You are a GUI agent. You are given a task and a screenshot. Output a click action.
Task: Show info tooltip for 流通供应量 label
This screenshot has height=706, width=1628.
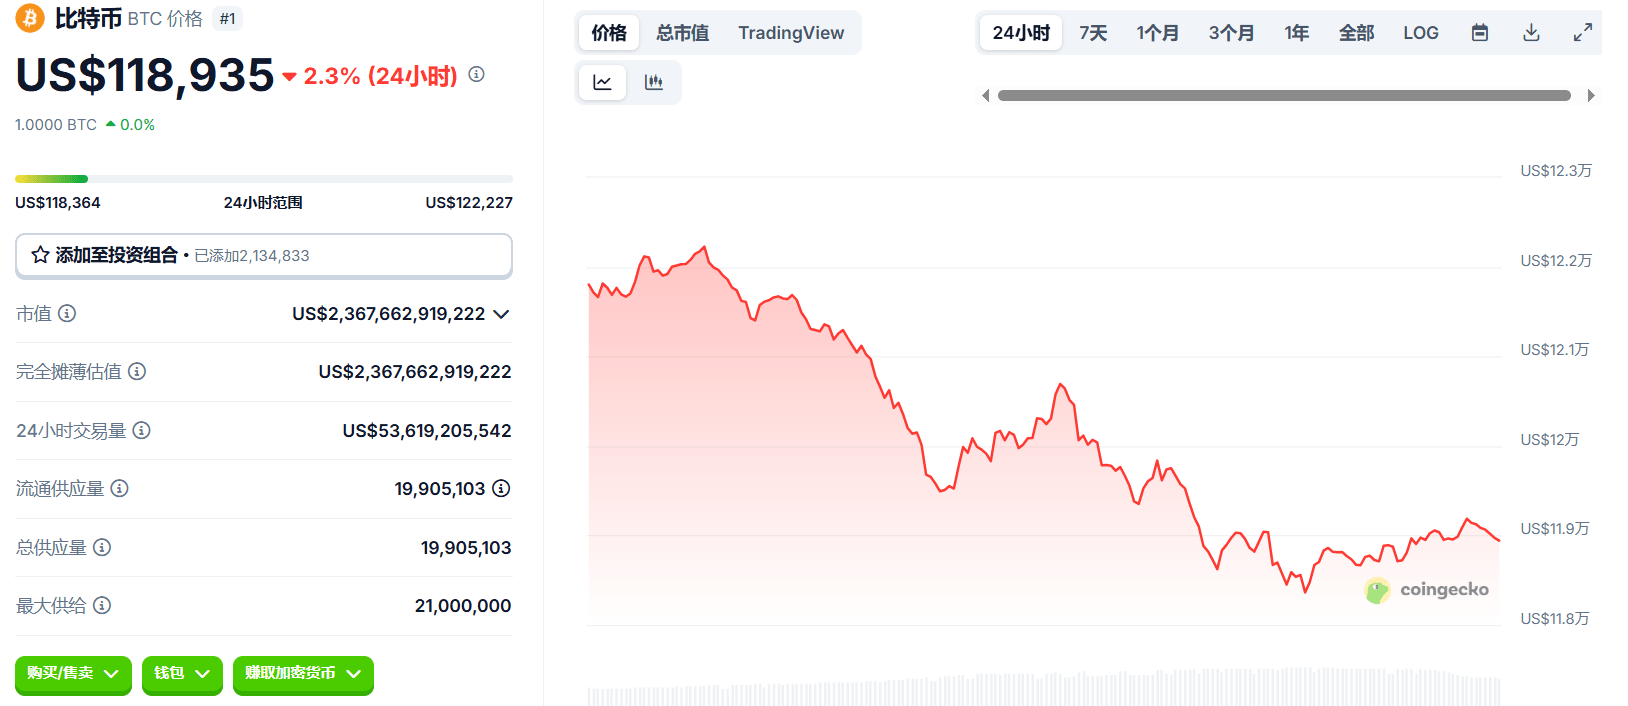tap(119, 488)
